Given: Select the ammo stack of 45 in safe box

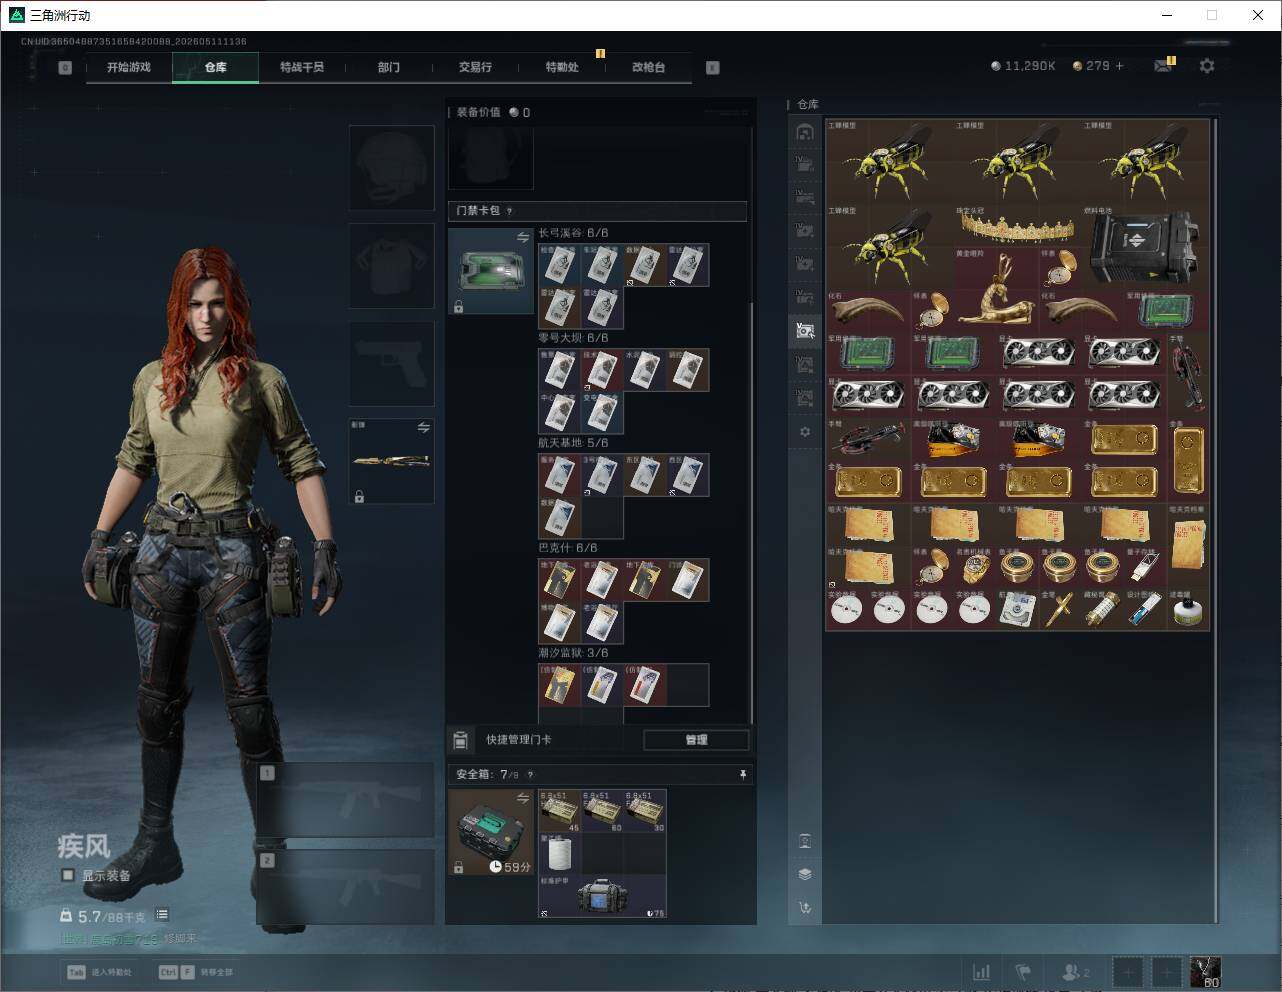Looking at the screenshot, I should point(560,811).
